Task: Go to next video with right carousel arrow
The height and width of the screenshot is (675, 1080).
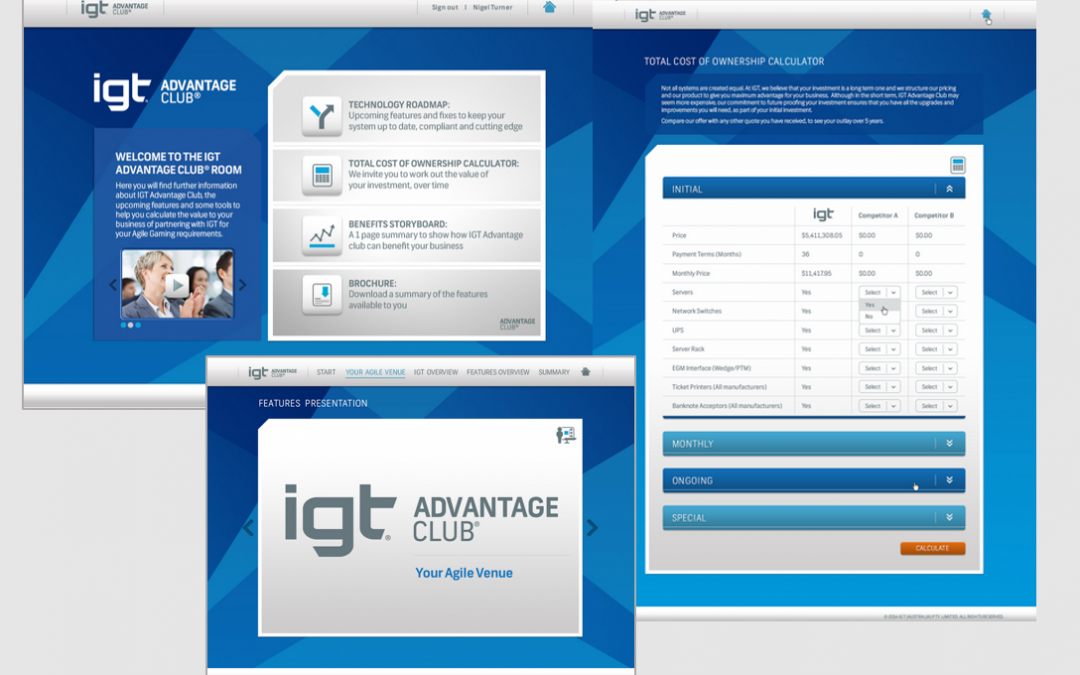Action: pyautogui.click(x=242, y=284)
